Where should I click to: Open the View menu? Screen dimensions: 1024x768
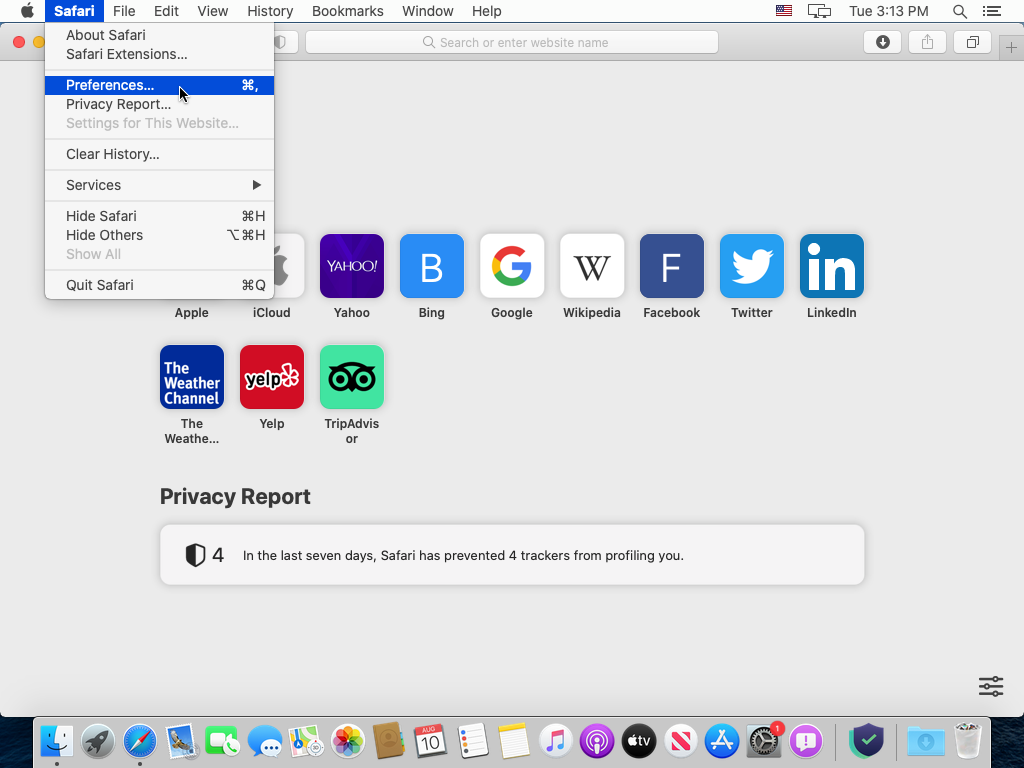(212, 11)
